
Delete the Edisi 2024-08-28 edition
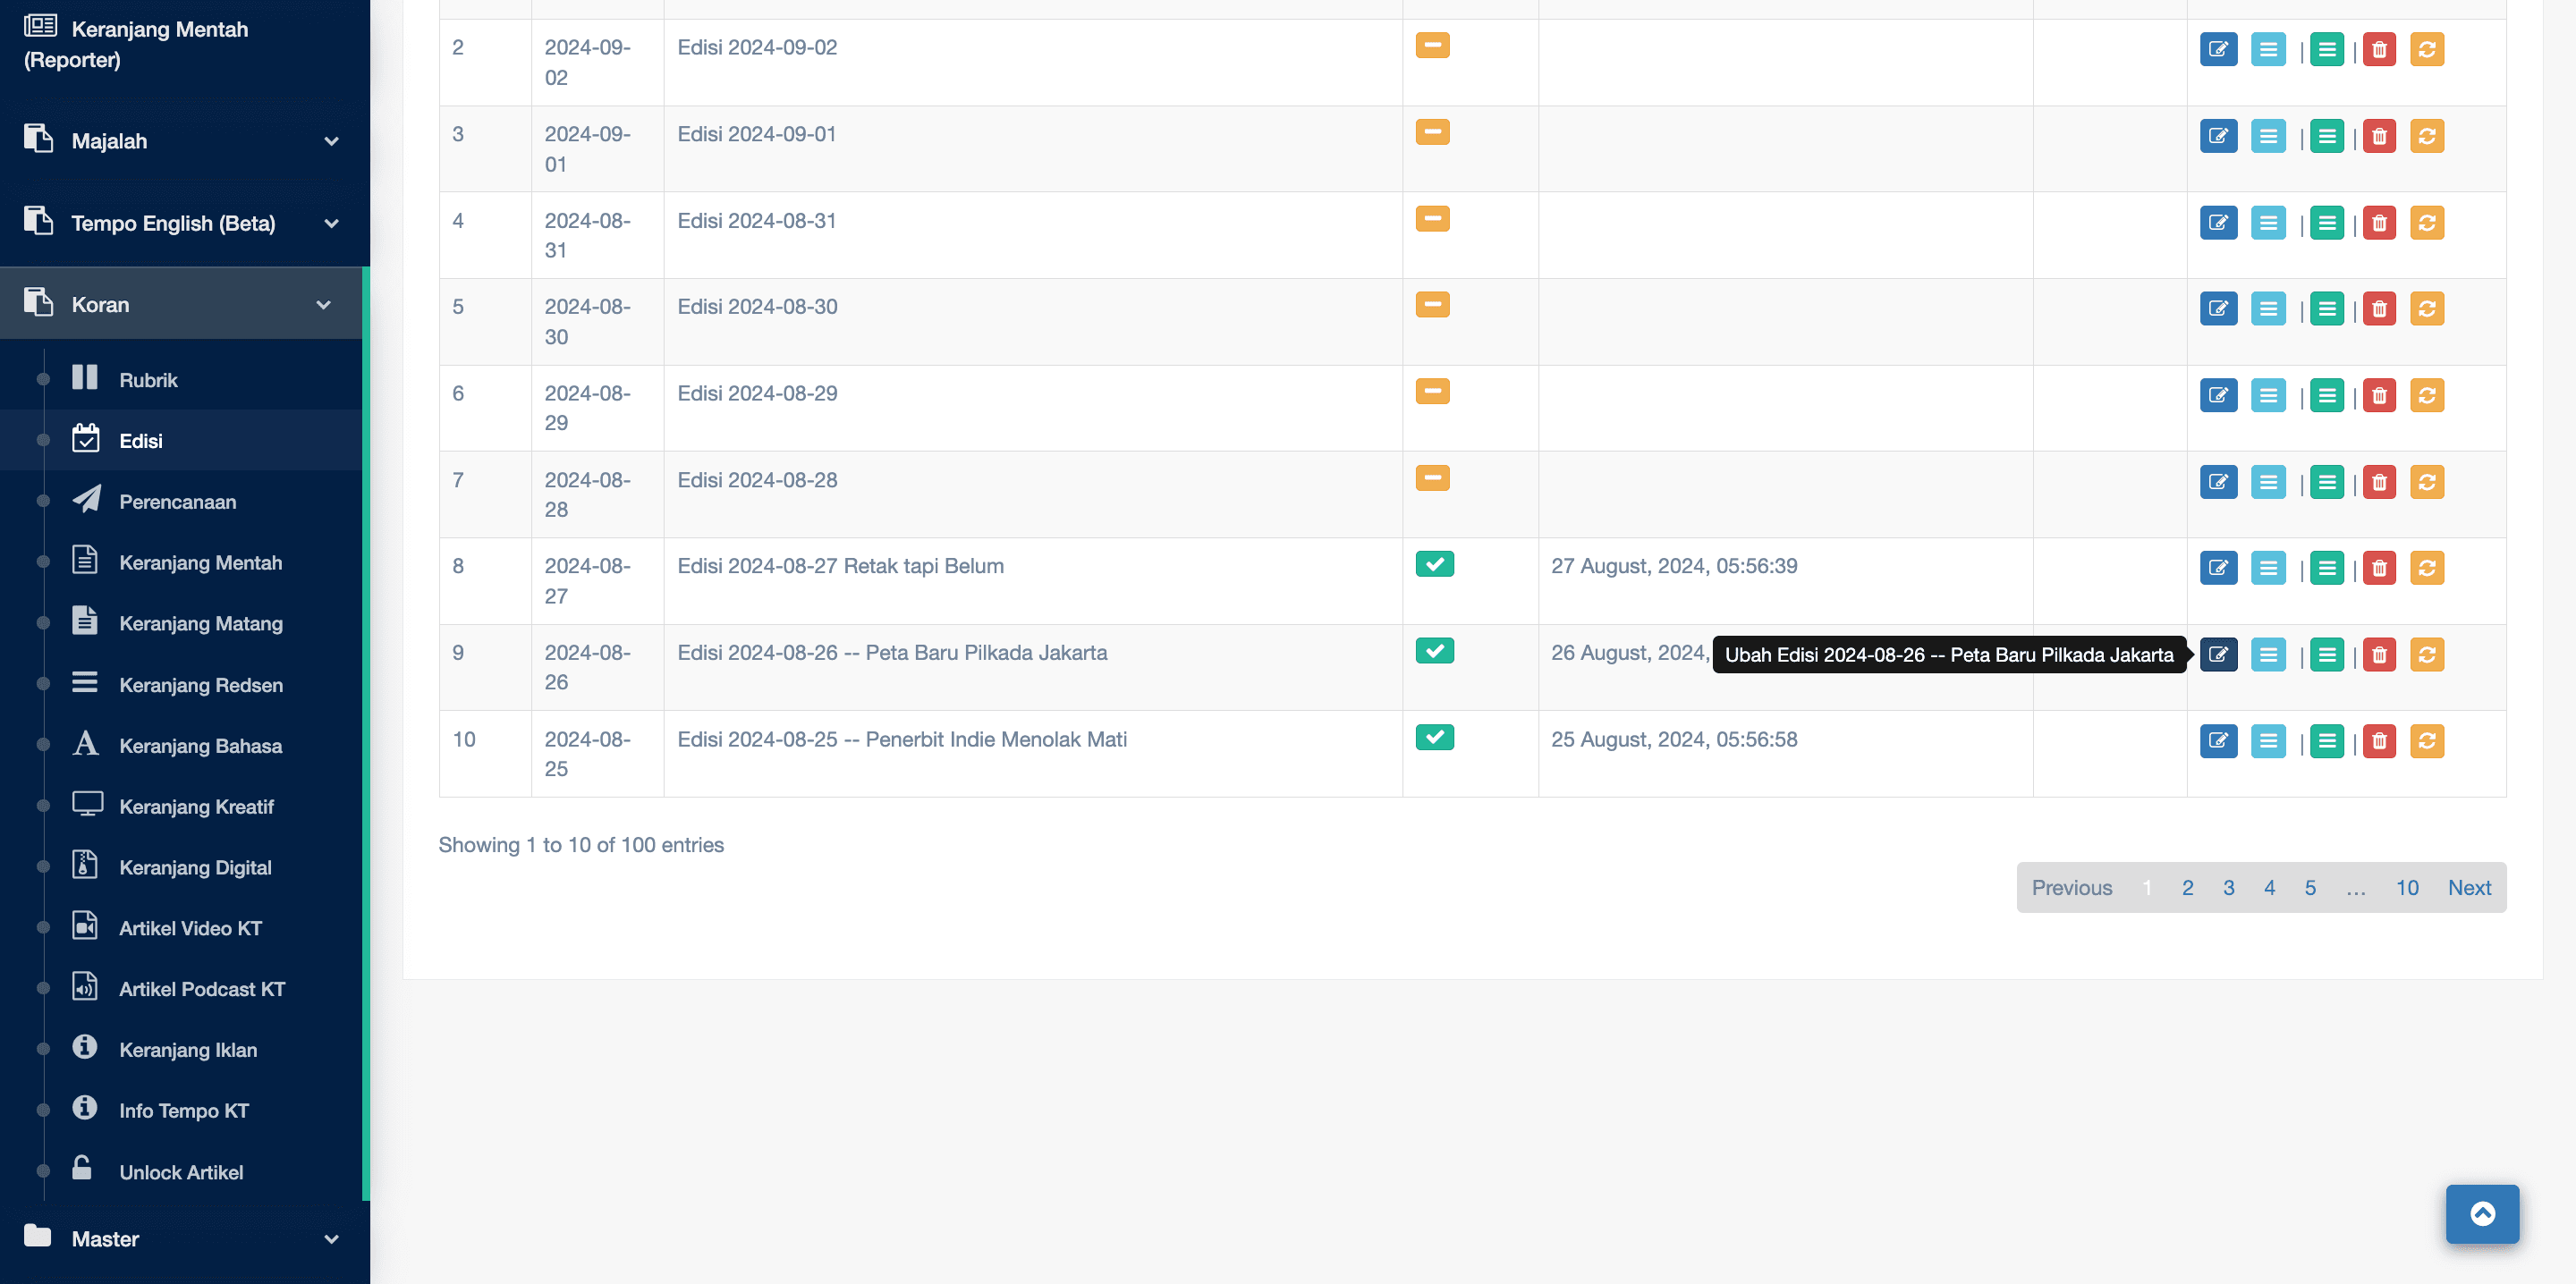2379,482
